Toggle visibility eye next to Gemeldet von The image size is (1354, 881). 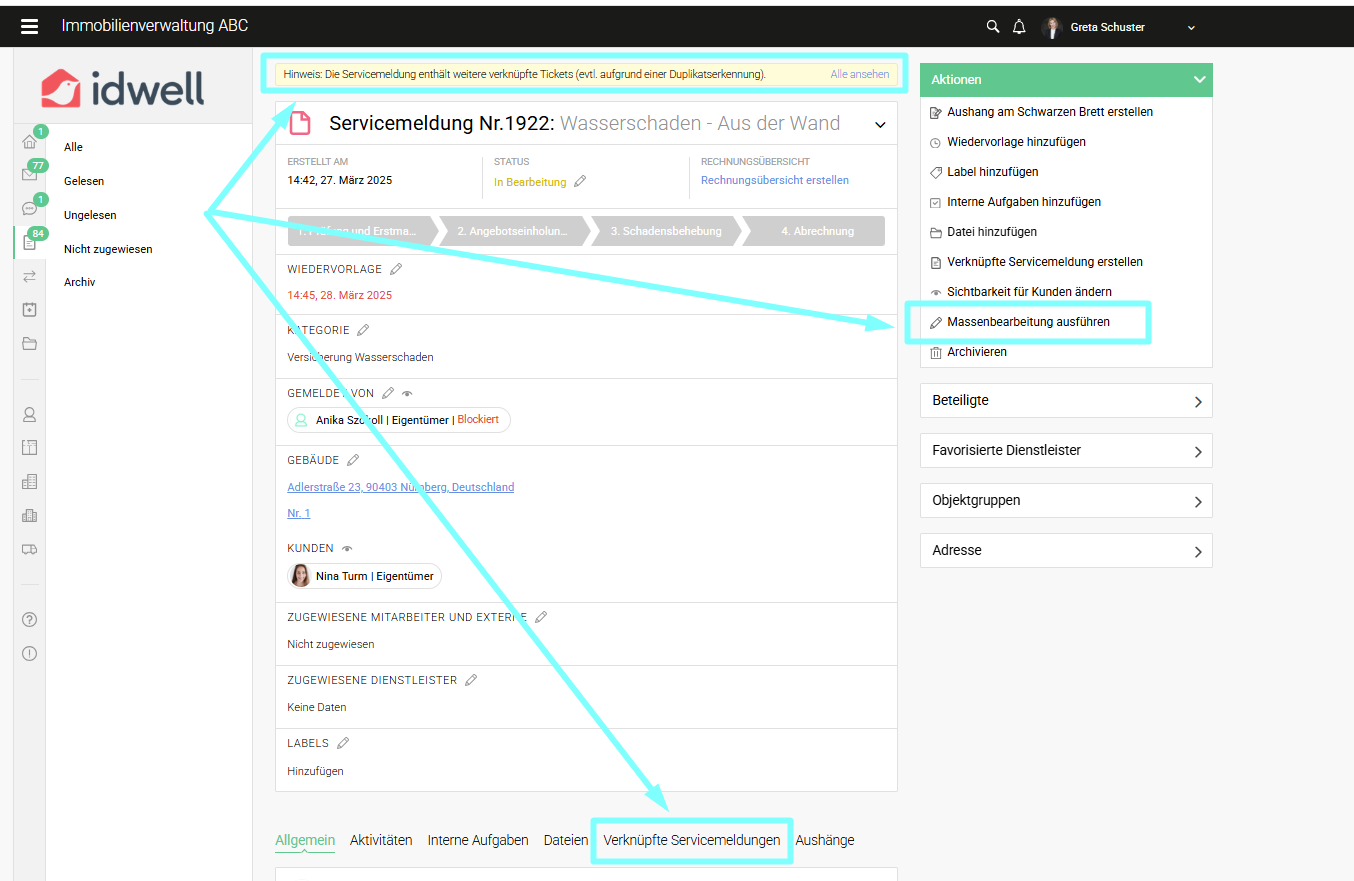click(407, 394)
